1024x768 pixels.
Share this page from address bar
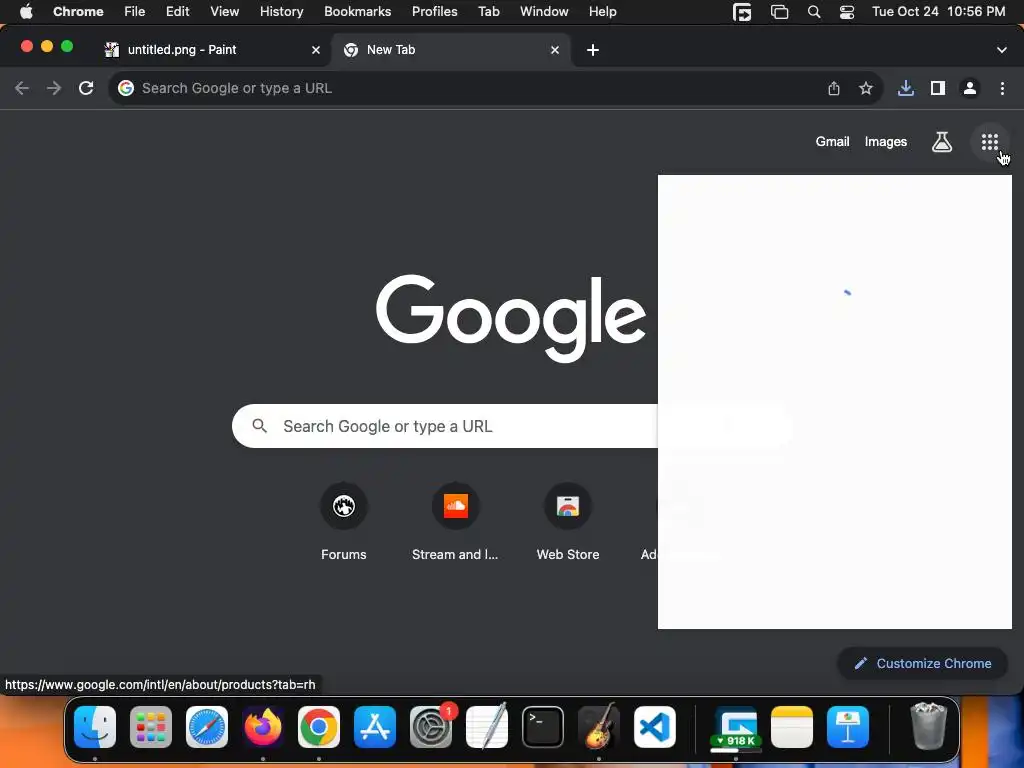pyautogui.click(x=834, y=88)
